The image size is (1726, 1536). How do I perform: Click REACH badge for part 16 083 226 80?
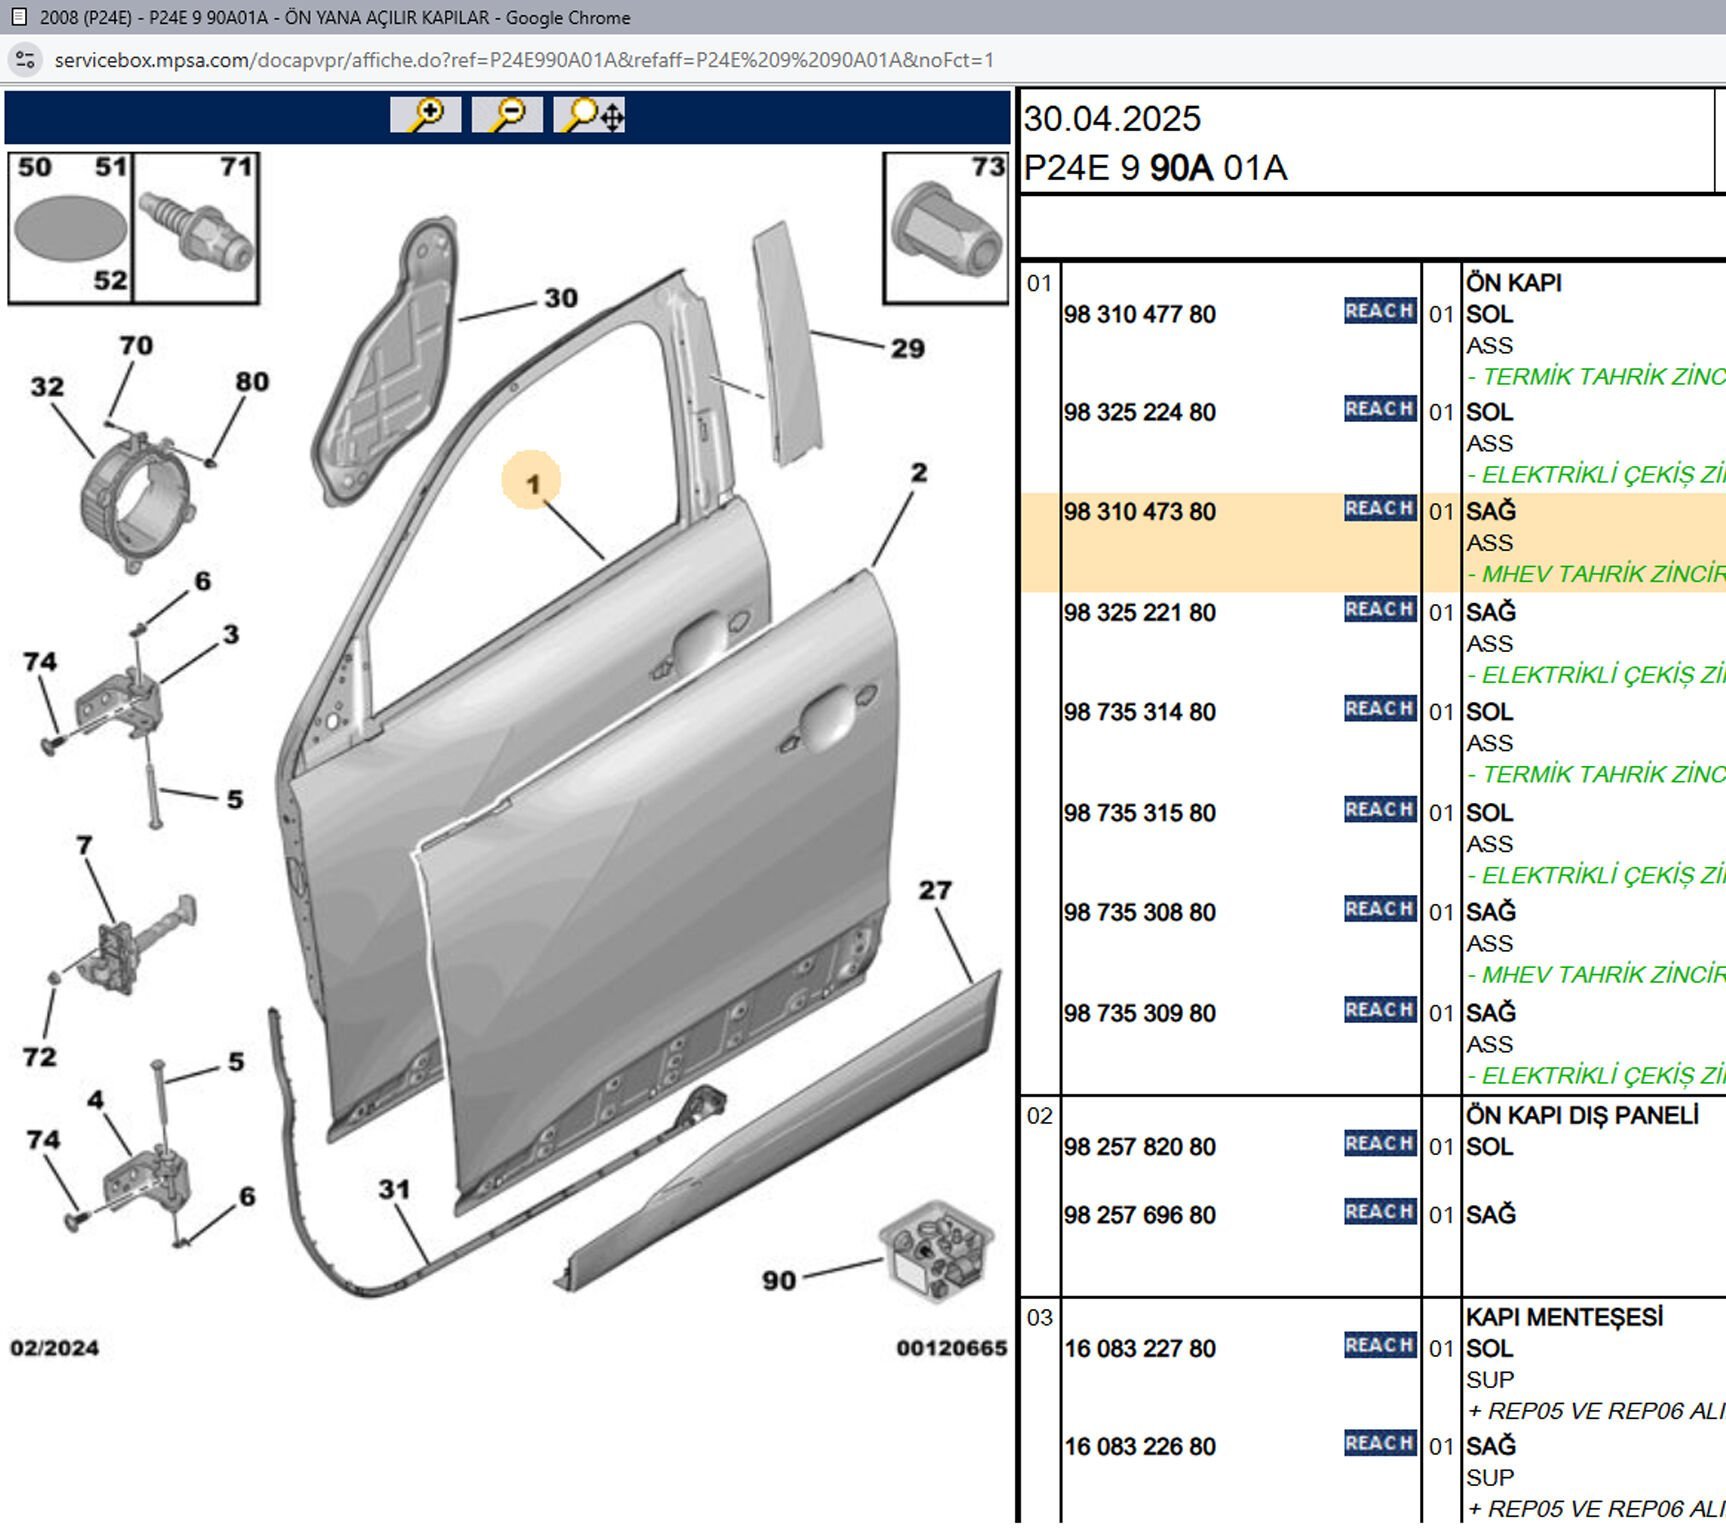coord(1379,1444)
